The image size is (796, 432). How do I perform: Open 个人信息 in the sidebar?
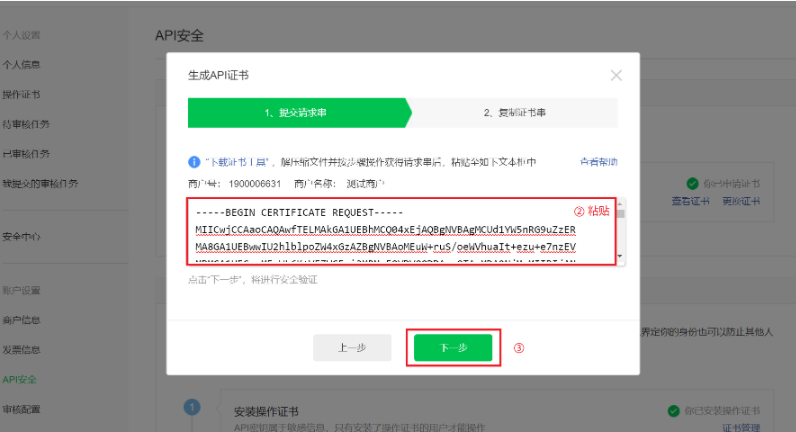pos(21,65)
